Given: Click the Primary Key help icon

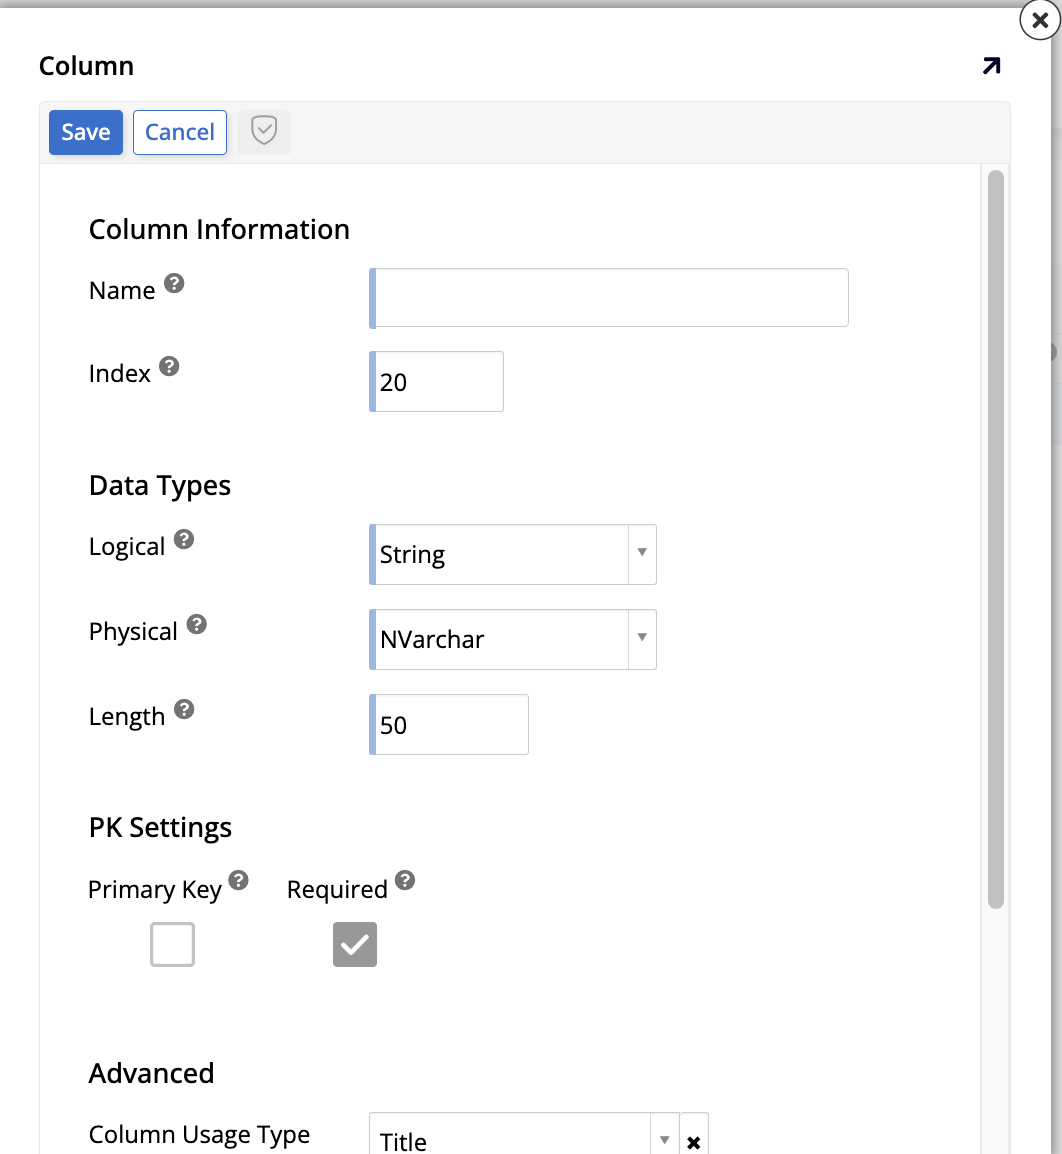Looking at the screenshot, I should click(x=238, y=881).
